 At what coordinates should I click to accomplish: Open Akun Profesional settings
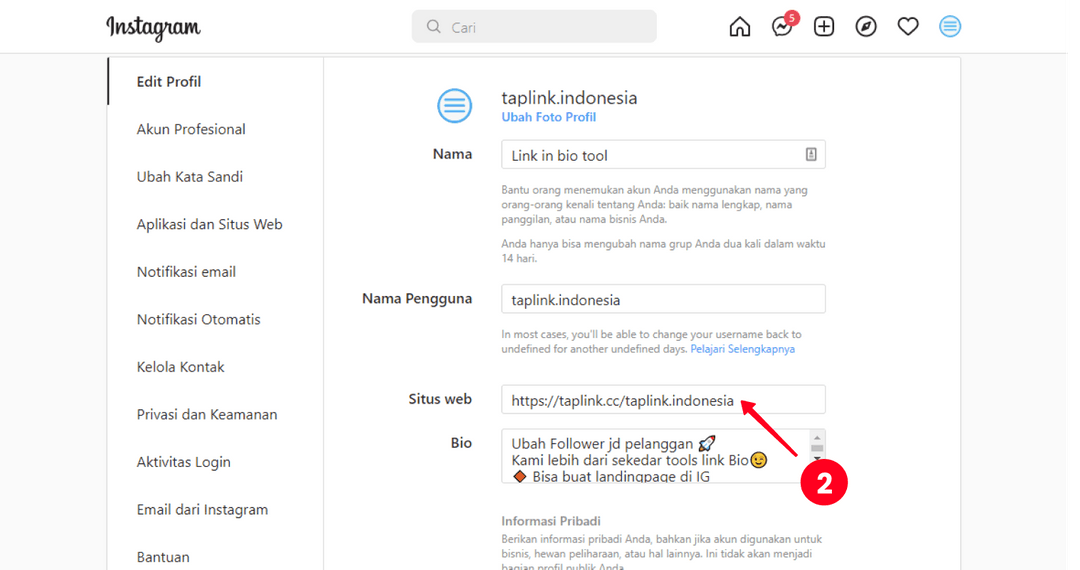(x=191, y=129)
